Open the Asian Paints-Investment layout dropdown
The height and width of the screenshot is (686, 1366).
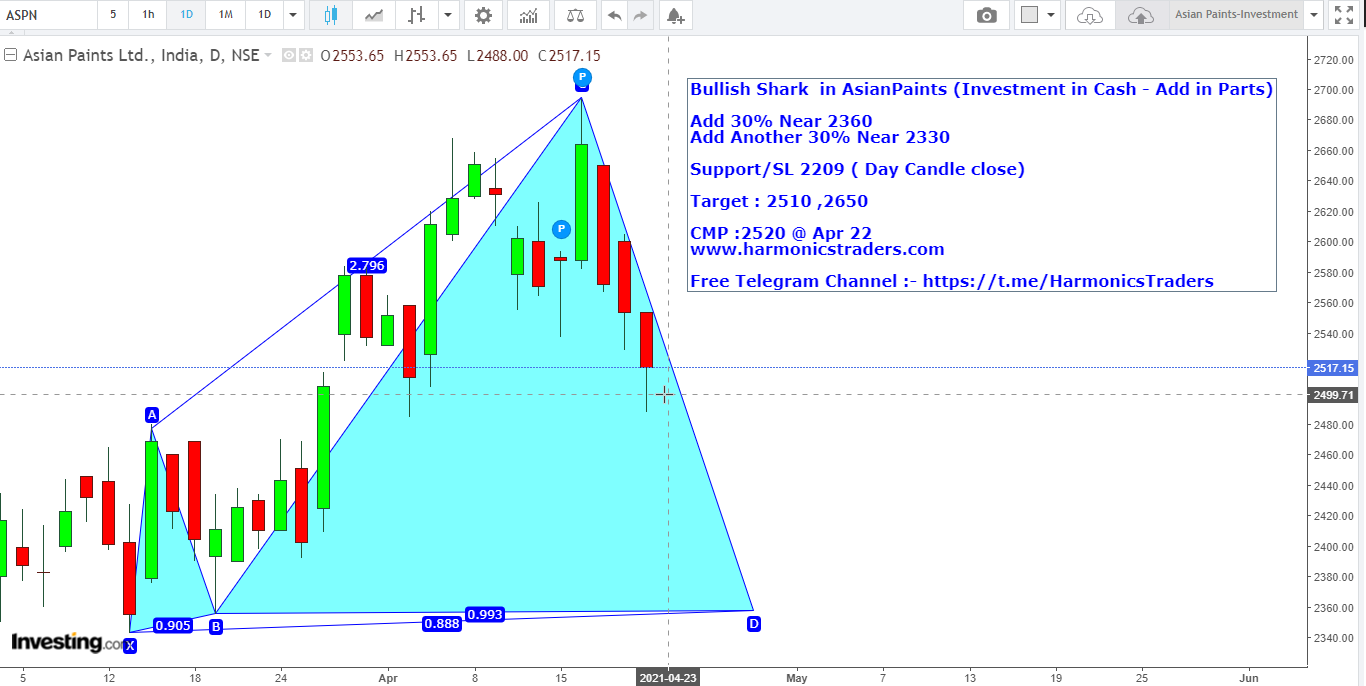[1313, 15]
